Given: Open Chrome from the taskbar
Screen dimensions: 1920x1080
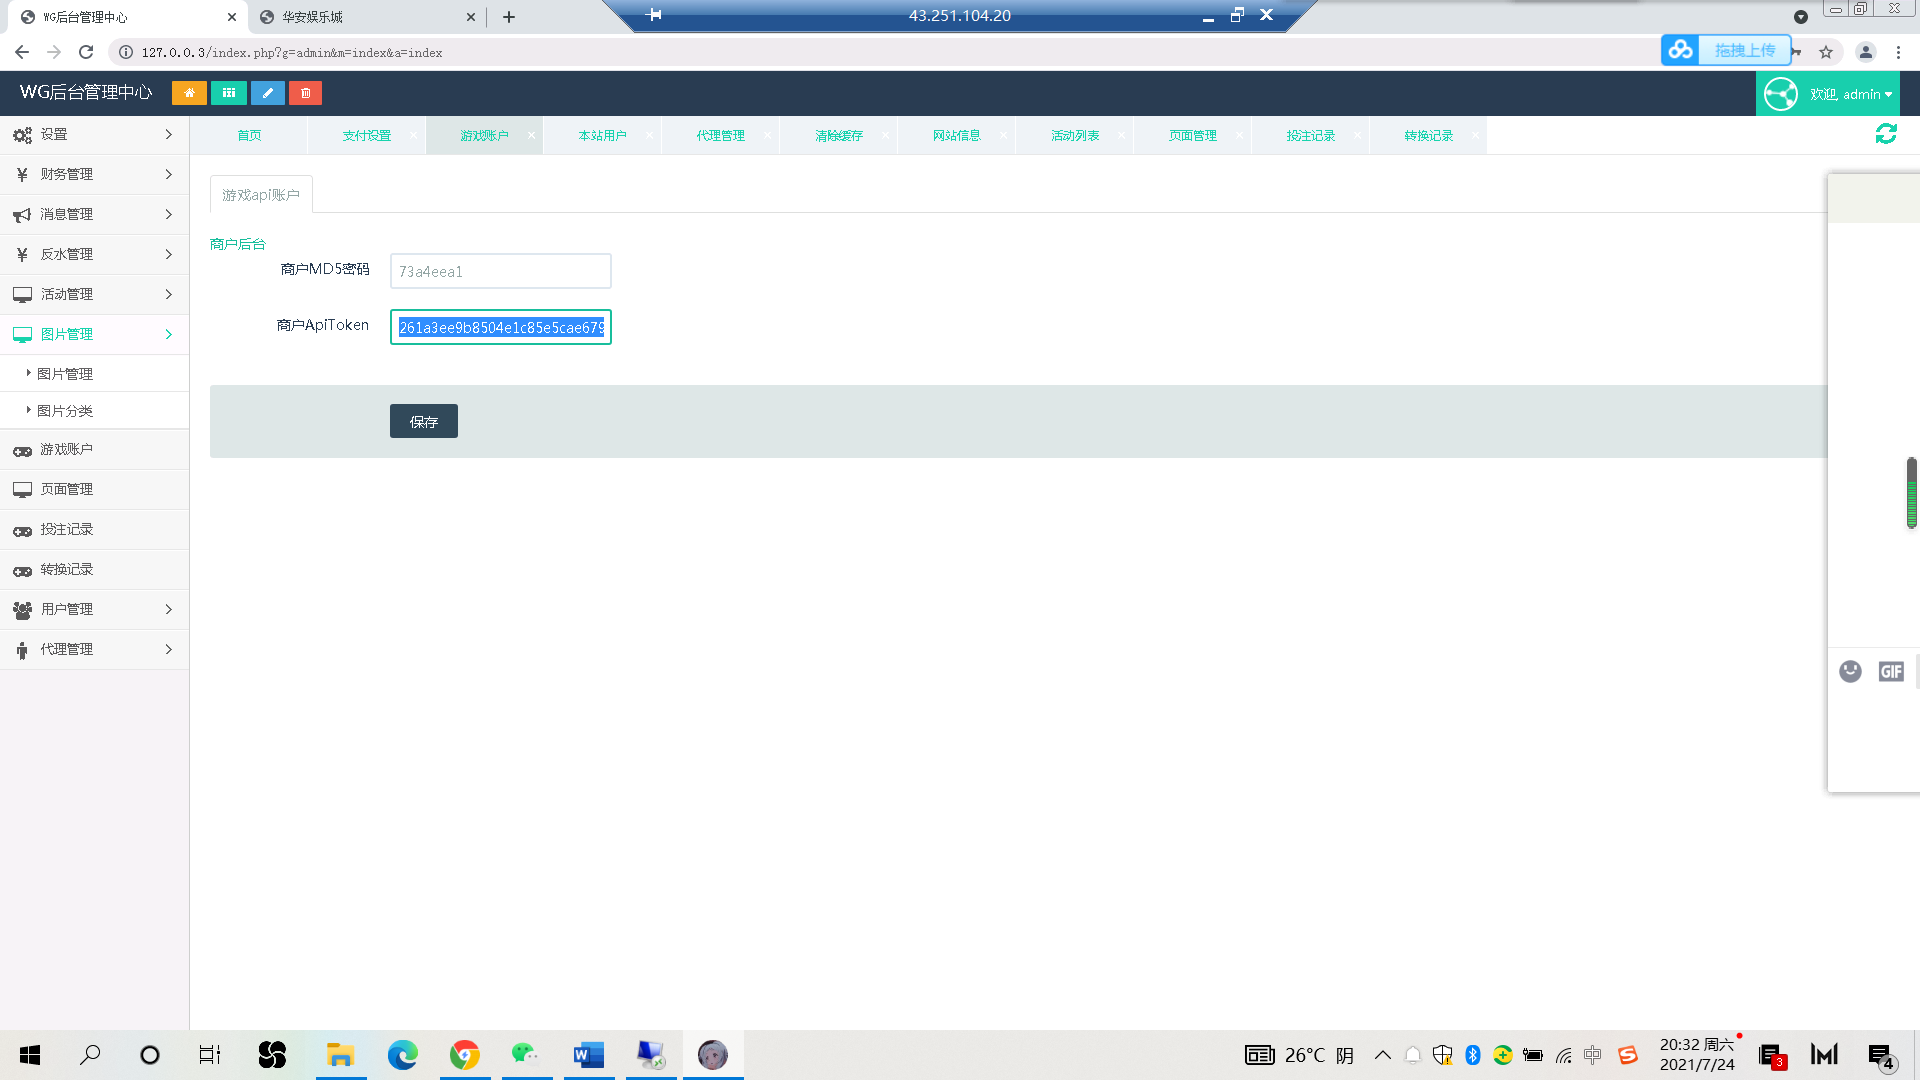Looking at the screenshot, I should pos(465,1055).
